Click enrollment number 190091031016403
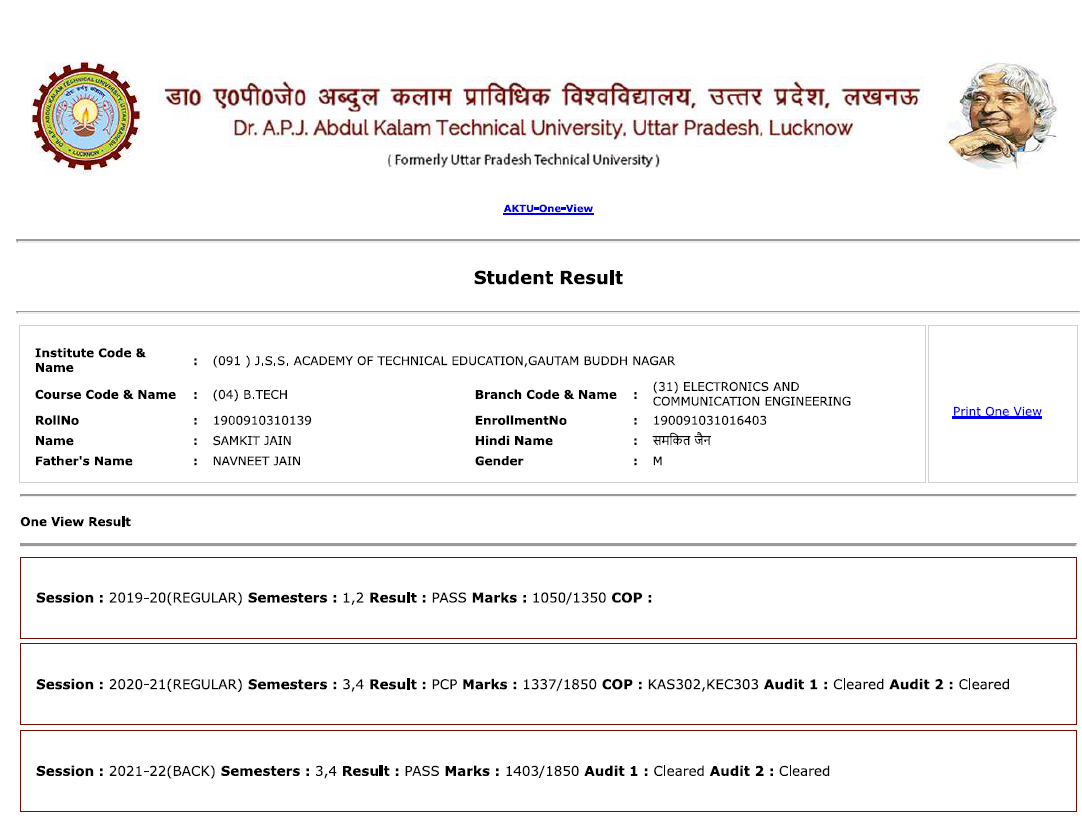Image resolution: width=1082 pixels, height=822 pixels. [709, 421]
